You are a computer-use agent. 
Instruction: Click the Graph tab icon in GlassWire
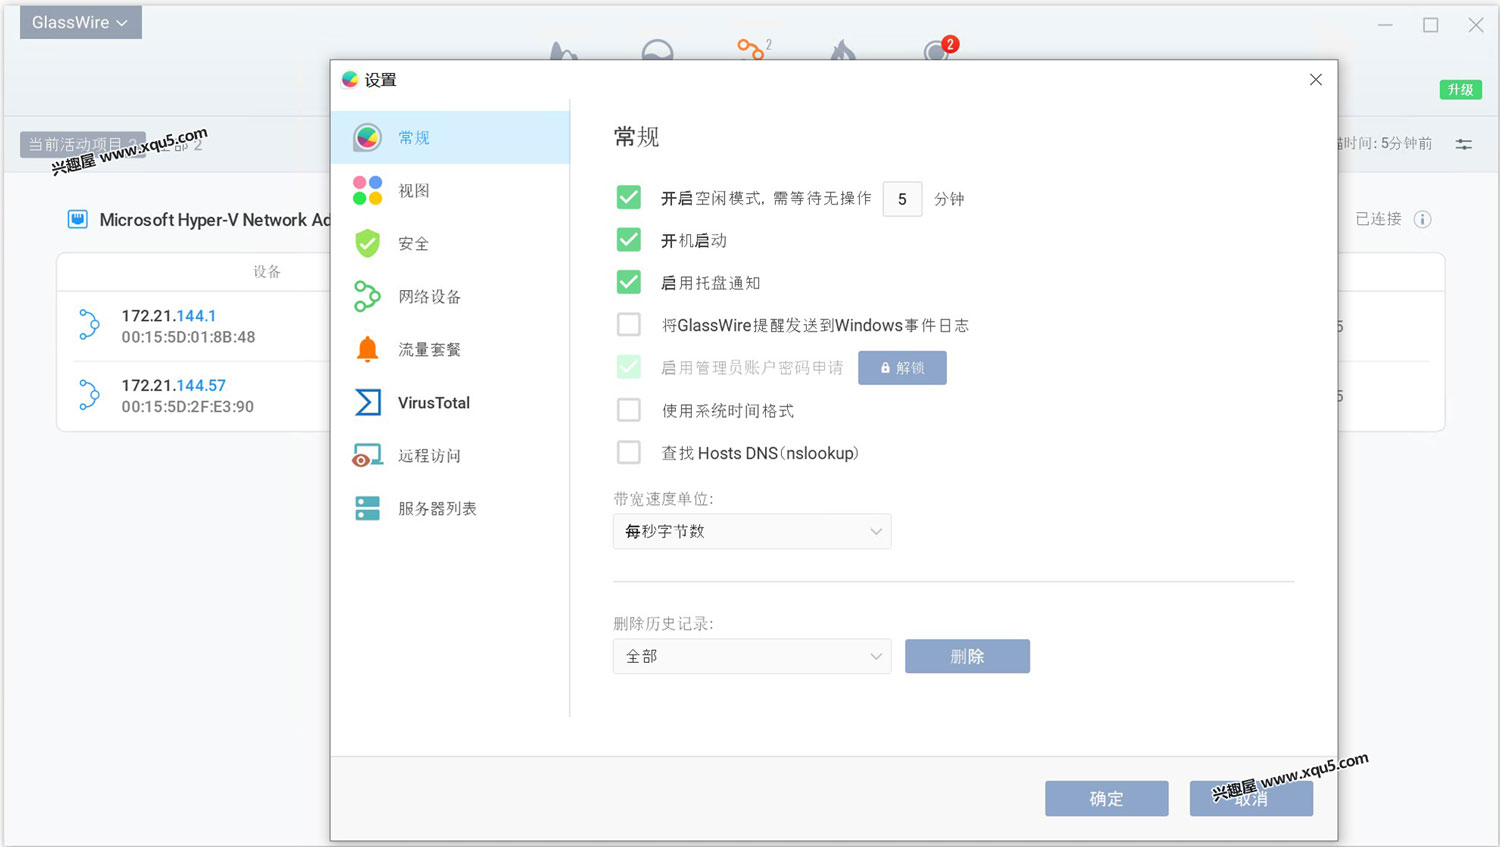[x=564, y=51]
